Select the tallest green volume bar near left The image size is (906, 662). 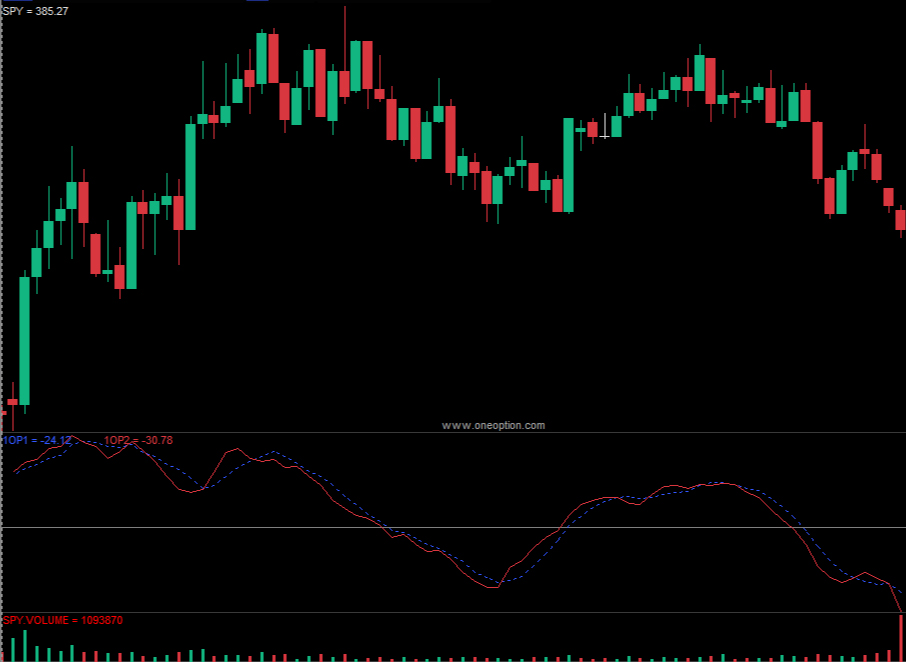(x=25, y=645)
